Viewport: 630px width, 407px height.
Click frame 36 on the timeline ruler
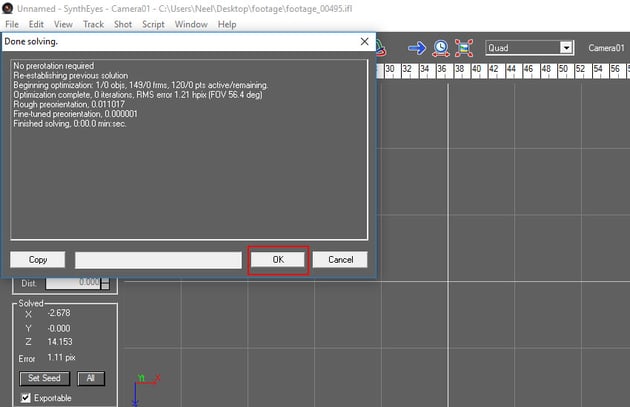tap(442, 69)
